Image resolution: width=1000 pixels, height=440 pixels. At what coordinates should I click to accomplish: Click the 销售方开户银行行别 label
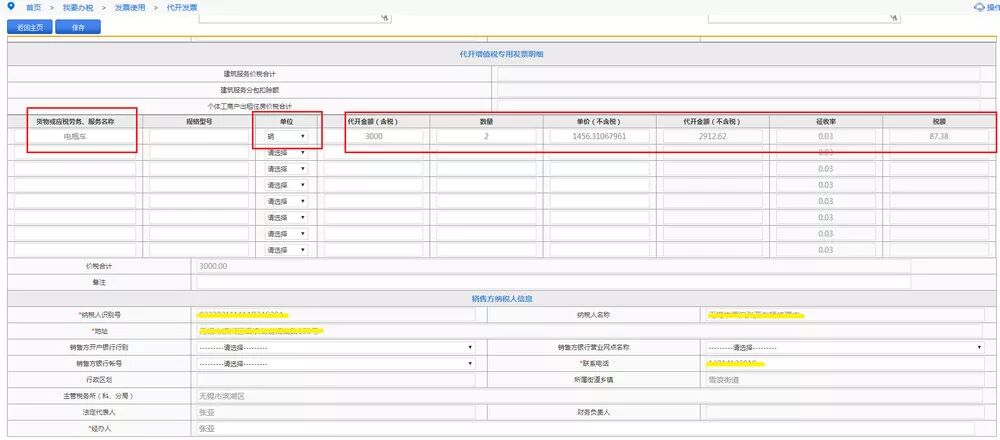coord(99,348)
